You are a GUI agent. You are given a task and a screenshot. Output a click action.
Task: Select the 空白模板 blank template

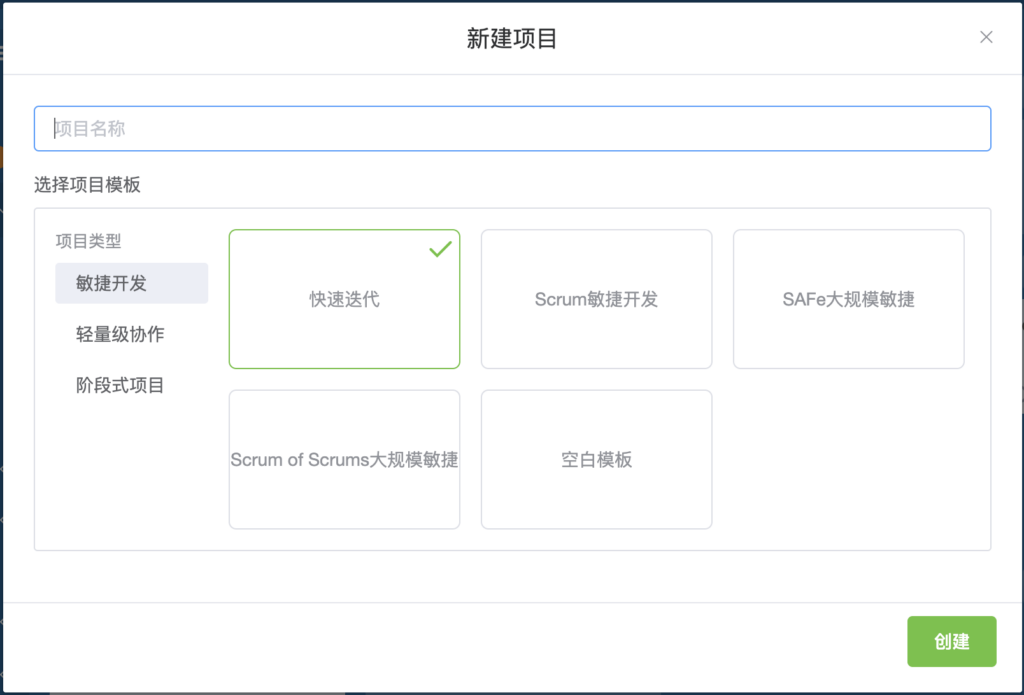click(596, 460)
